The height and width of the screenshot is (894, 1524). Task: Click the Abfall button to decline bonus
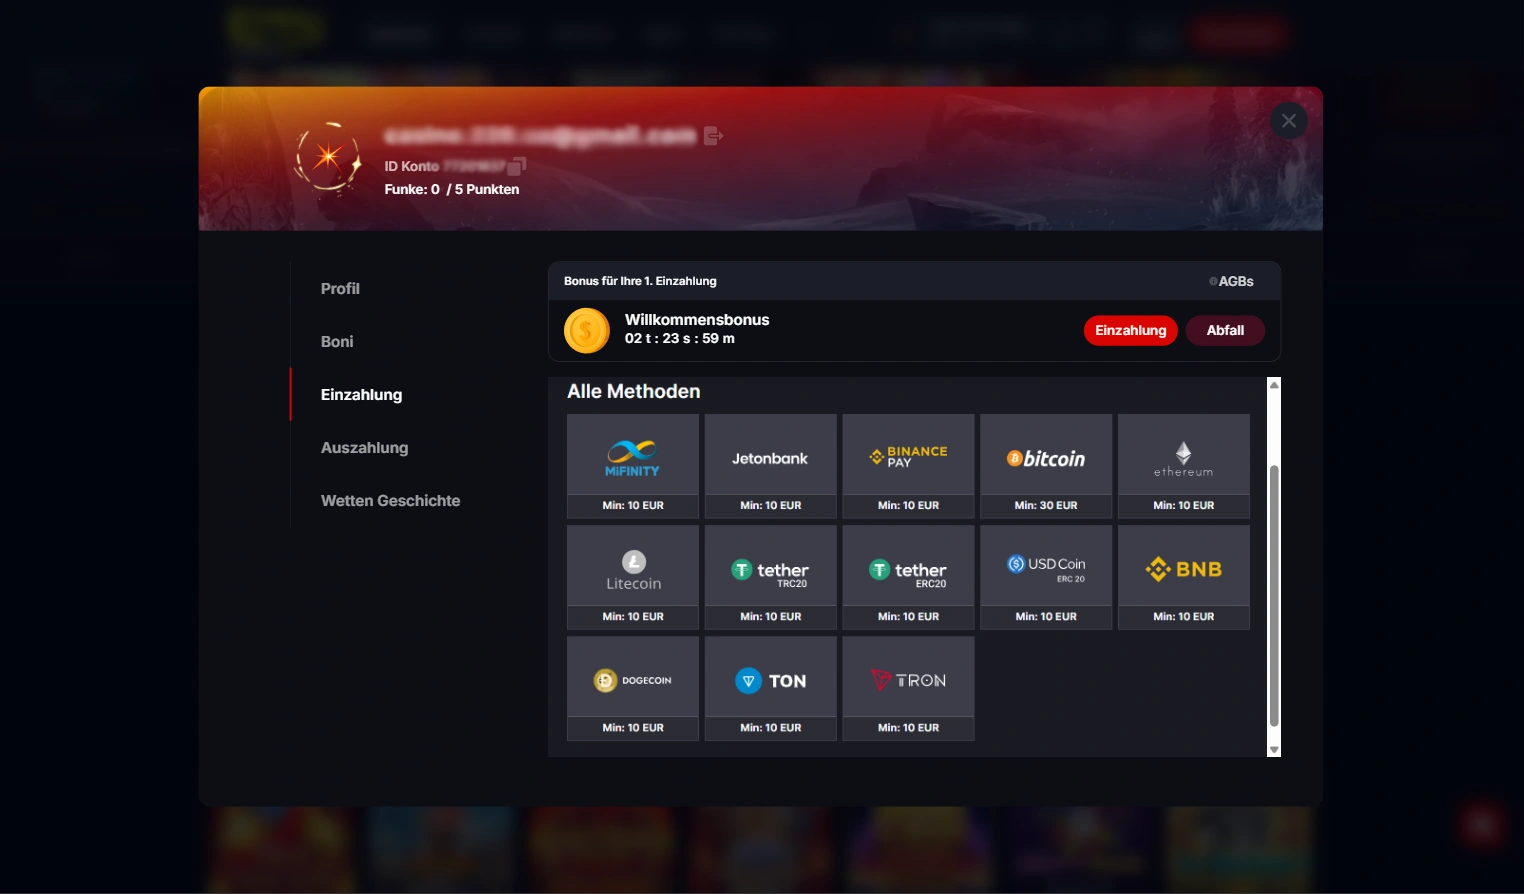point(1225,330)
